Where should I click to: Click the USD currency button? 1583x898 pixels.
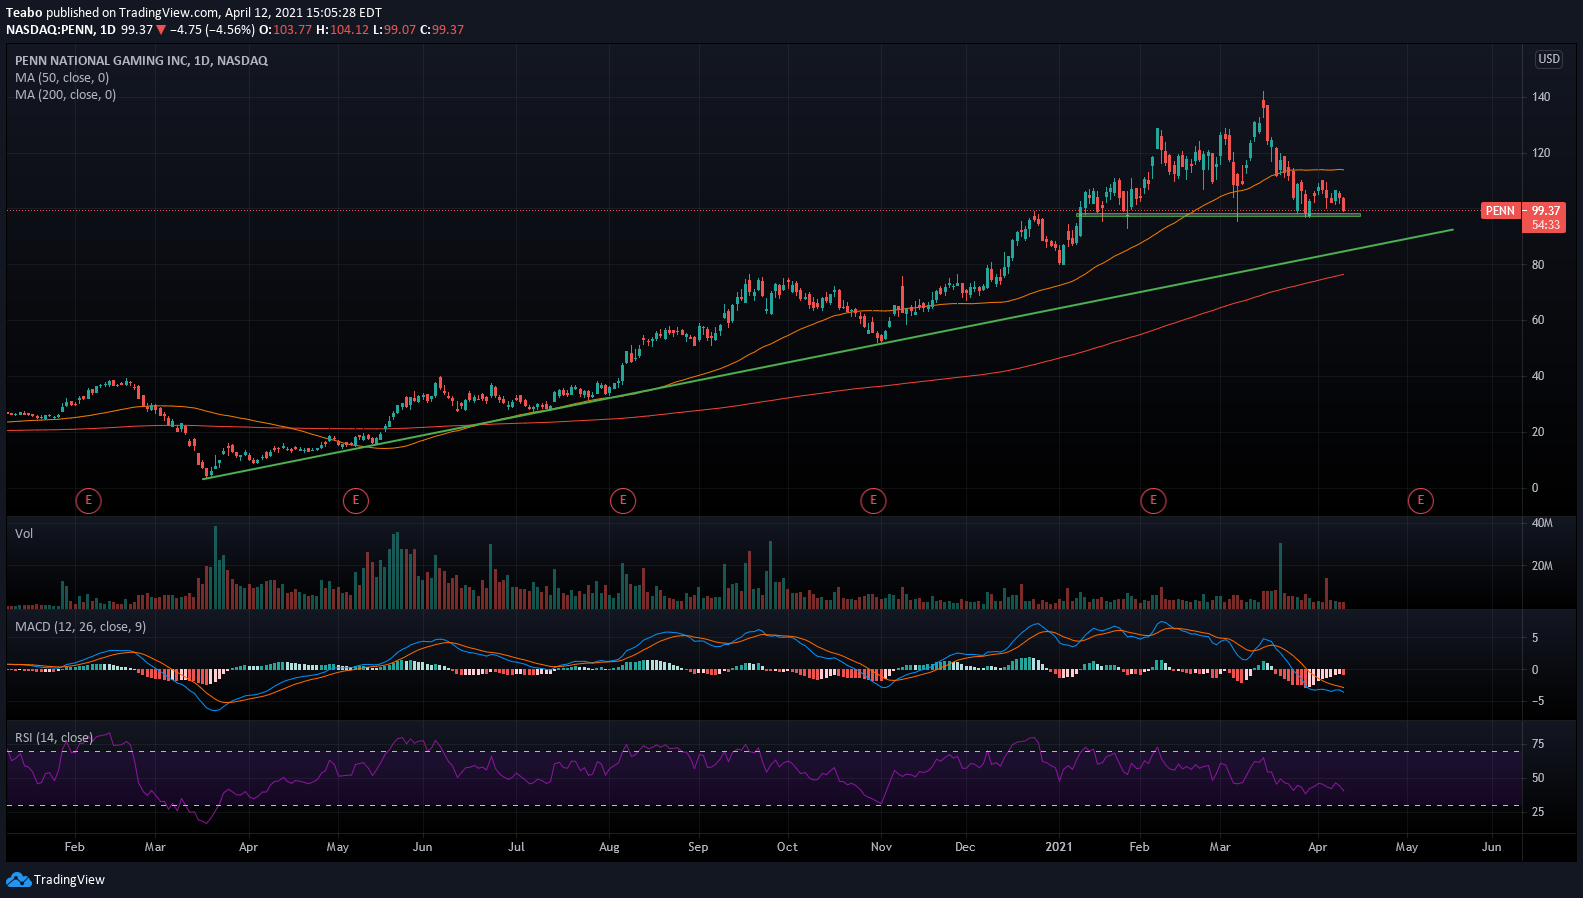[1549, 59]
